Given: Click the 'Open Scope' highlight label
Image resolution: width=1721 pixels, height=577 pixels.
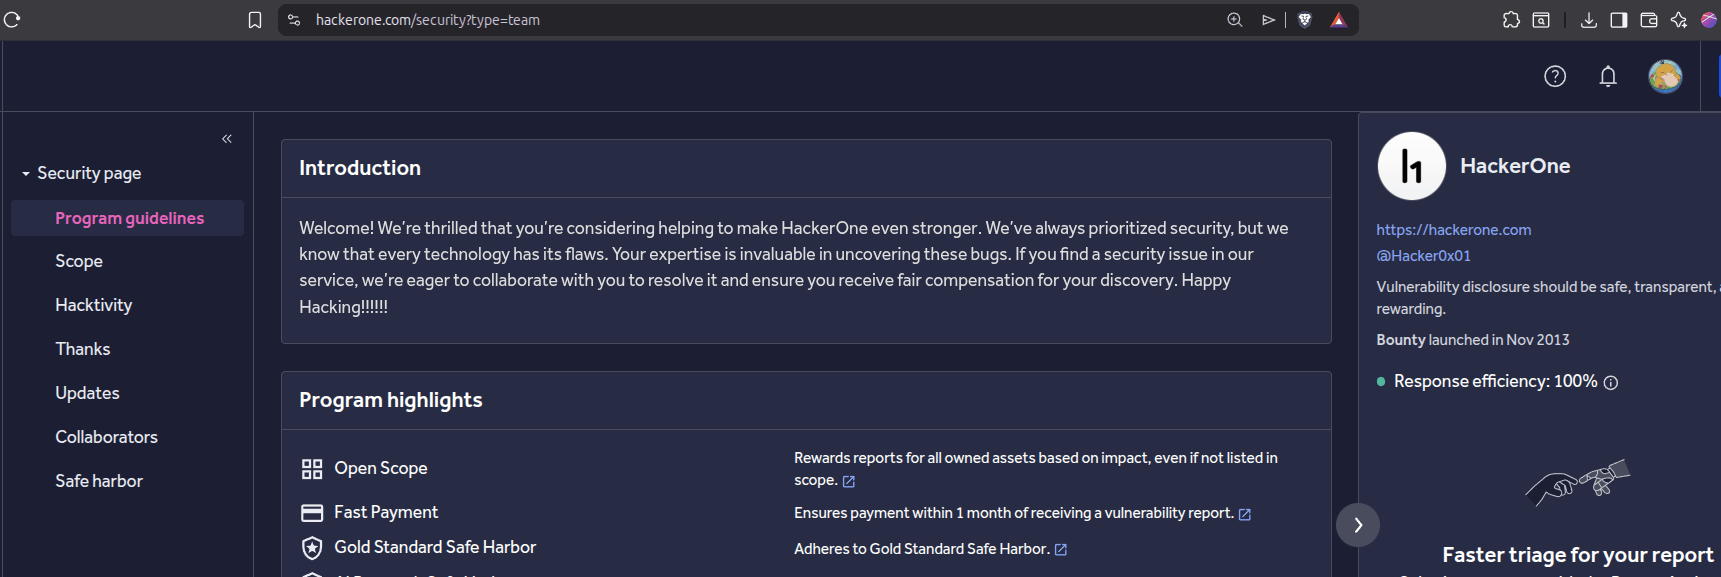Looking at the screenshot, I should [380, 468].
